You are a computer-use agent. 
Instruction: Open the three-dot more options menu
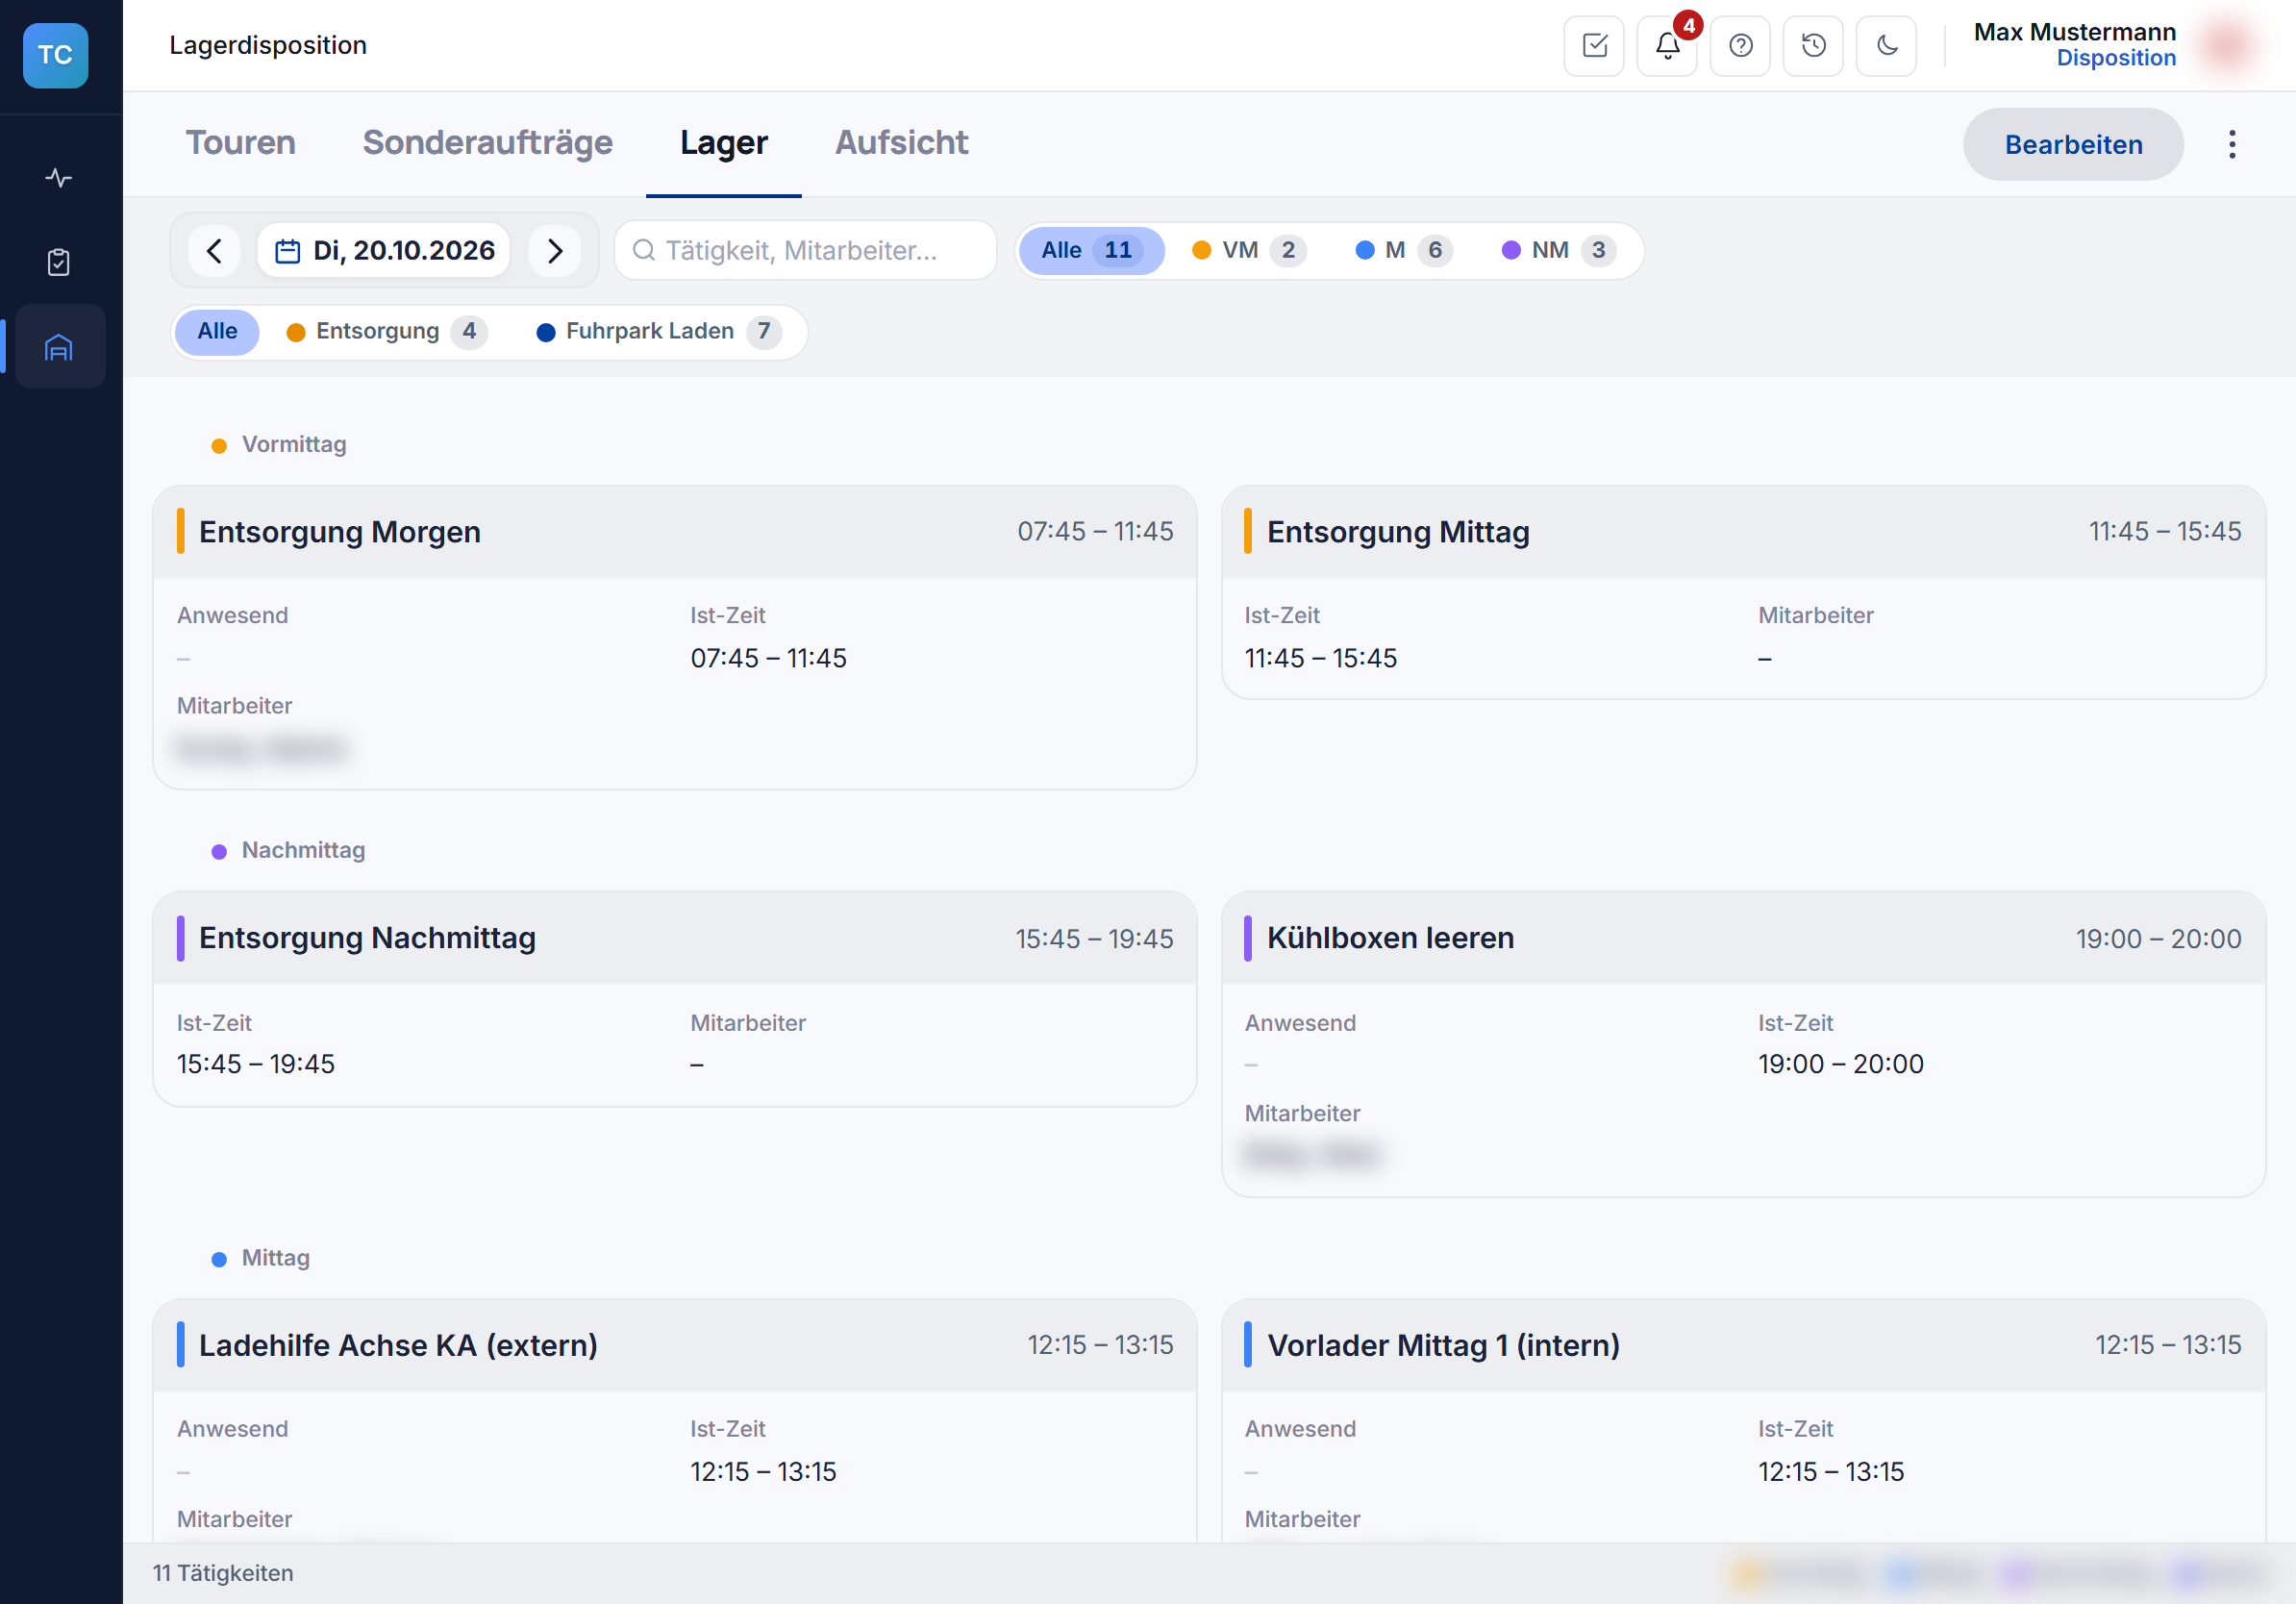click(2231, 145)
